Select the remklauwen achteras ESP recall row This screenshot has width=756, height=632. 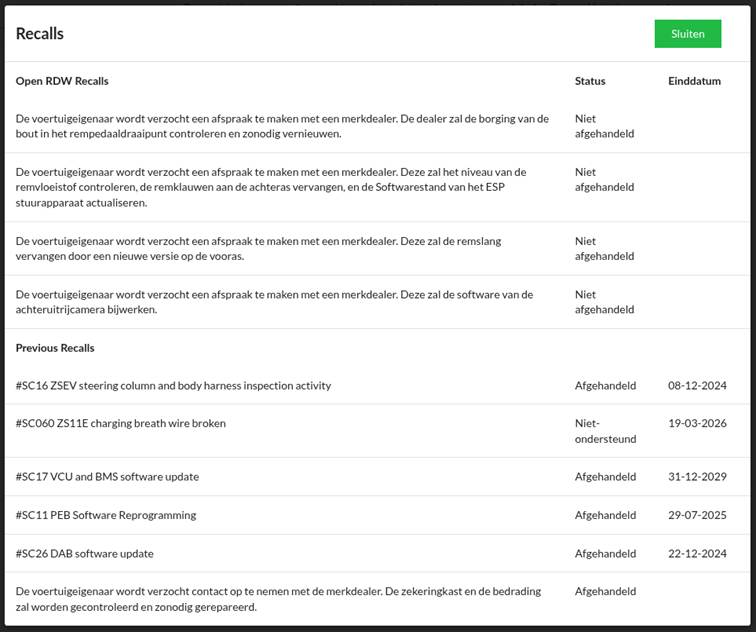378,188
